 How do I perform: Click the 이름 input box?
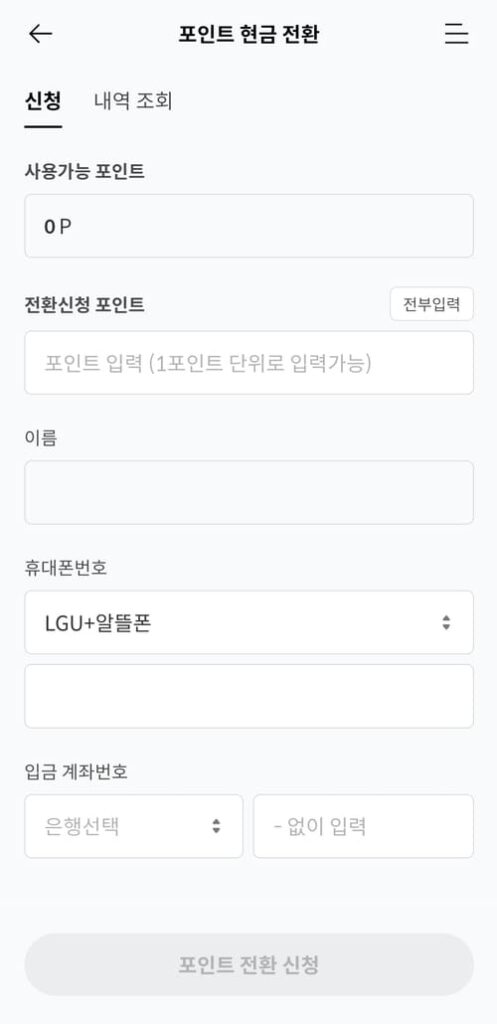pyautogui.click(x=249, y=492)
